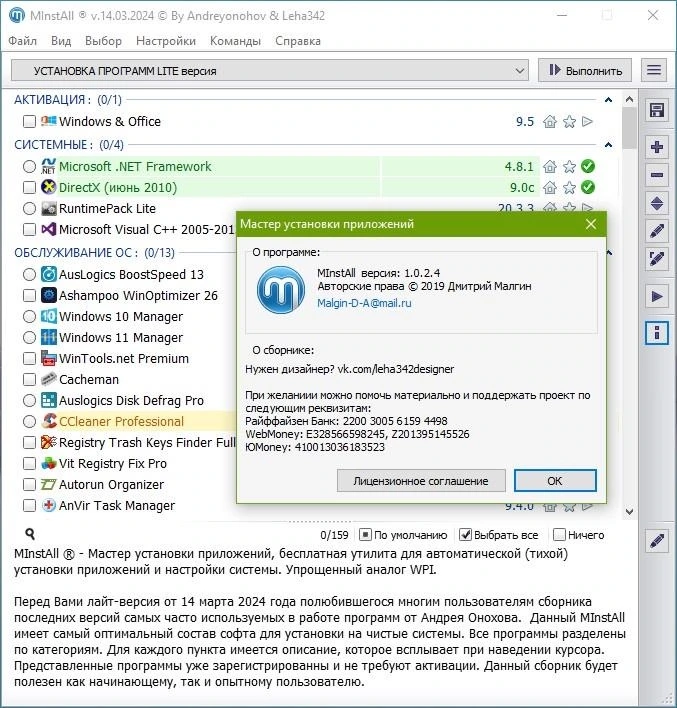Select the RuntimePack Lite radio button
This screenshot has height=708, width=677.
click(x=29, y=209)
